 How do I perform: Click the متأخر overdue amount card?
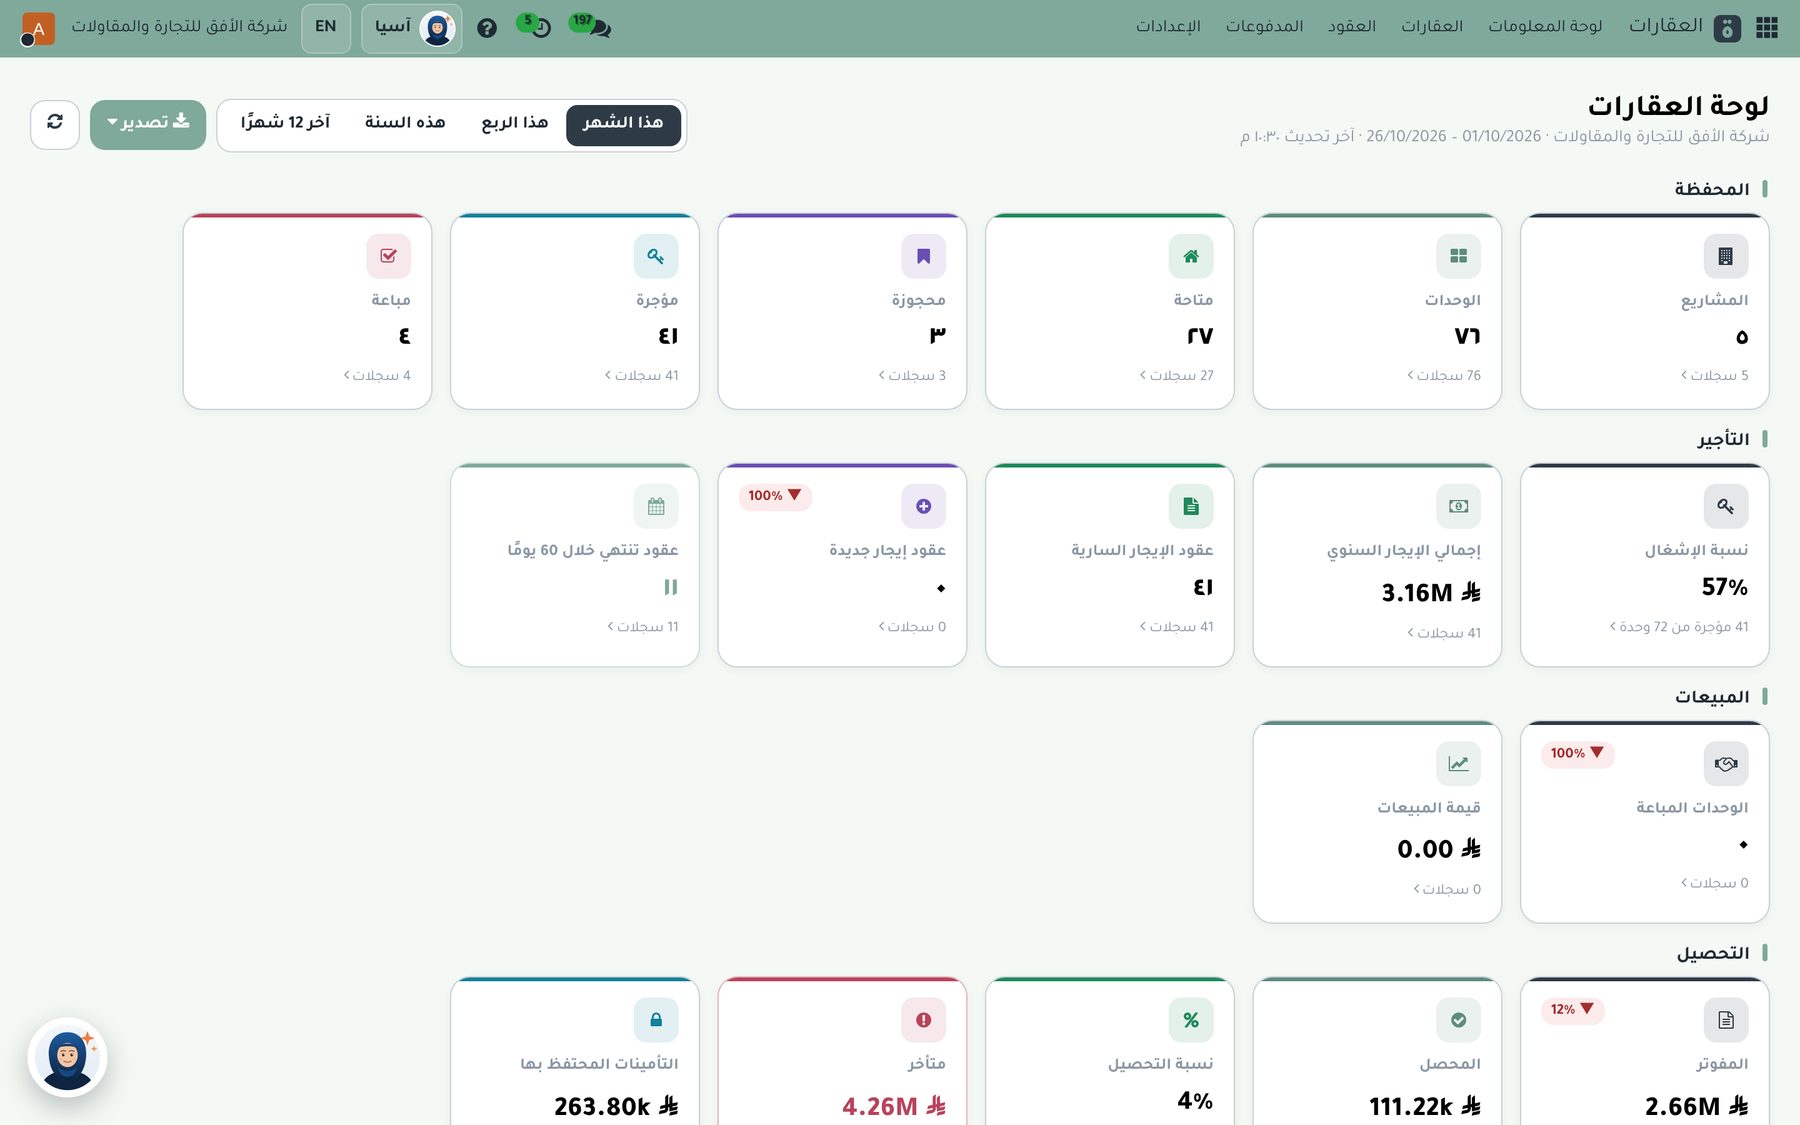[x=842, y=1052]
